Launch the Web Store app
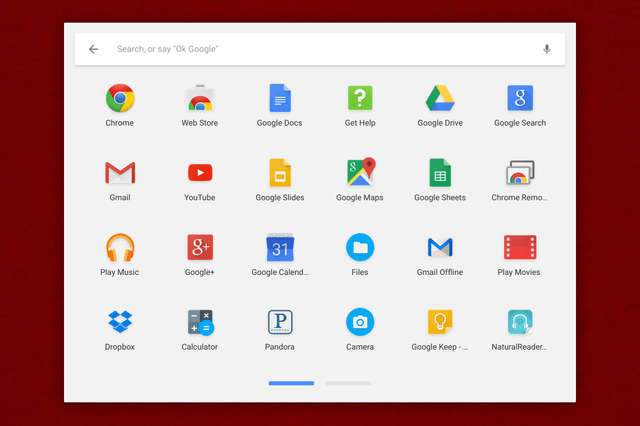Screen dimensions: 640x426 coord(200,98)
